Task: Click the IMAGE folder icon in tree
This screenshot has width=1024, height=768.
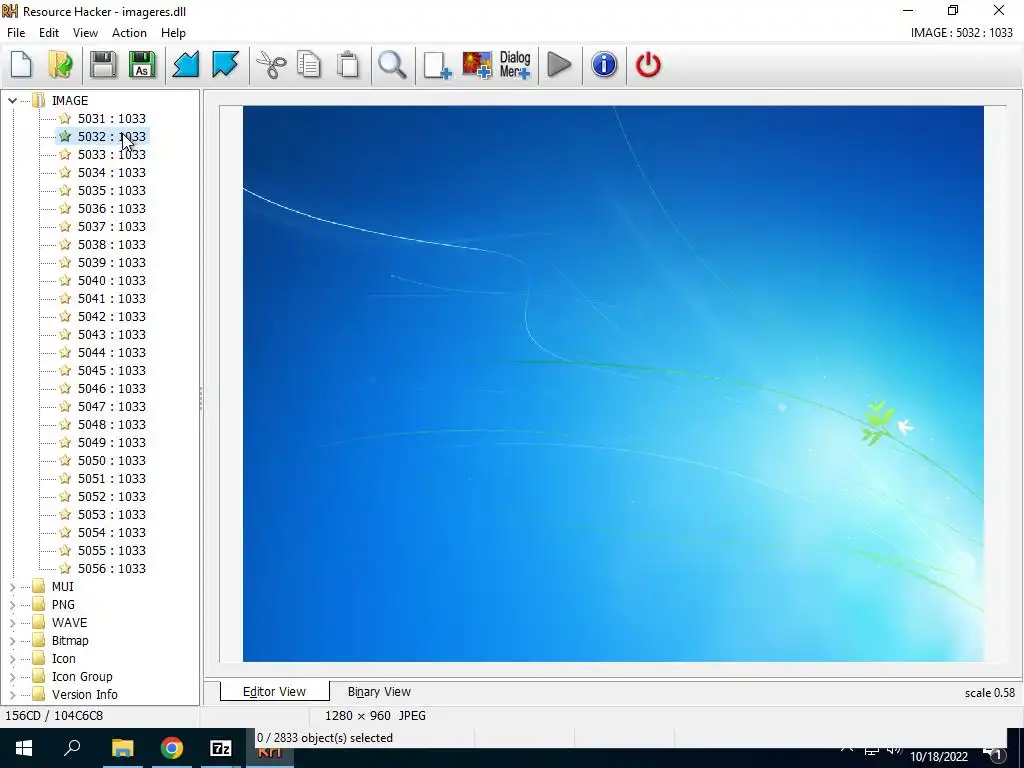Action: click(39, 100)
